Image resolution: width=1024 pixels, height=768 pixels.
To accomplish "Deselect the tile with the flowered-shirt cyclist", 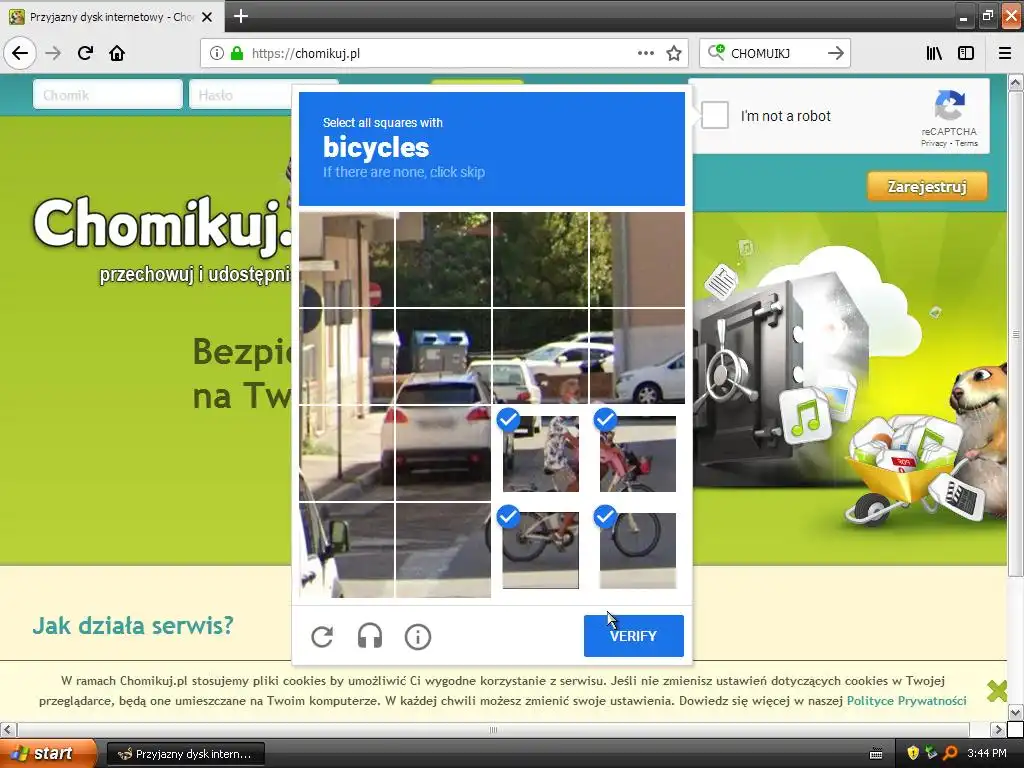I will [x=540, y=453].
